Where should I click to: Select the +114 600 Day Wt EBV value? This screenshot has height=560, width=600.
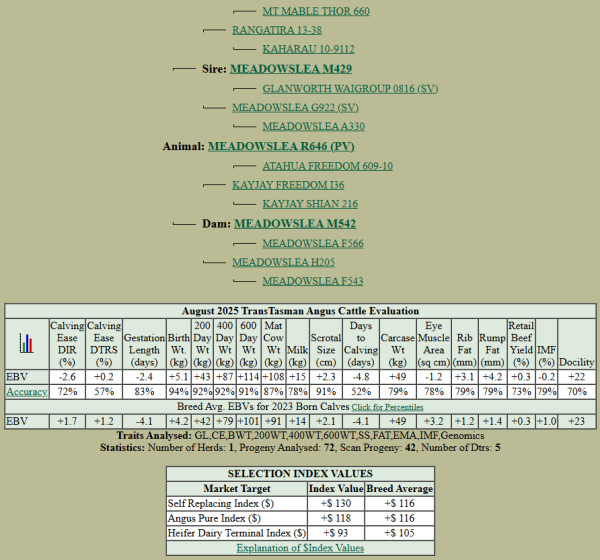coord(249,377)
